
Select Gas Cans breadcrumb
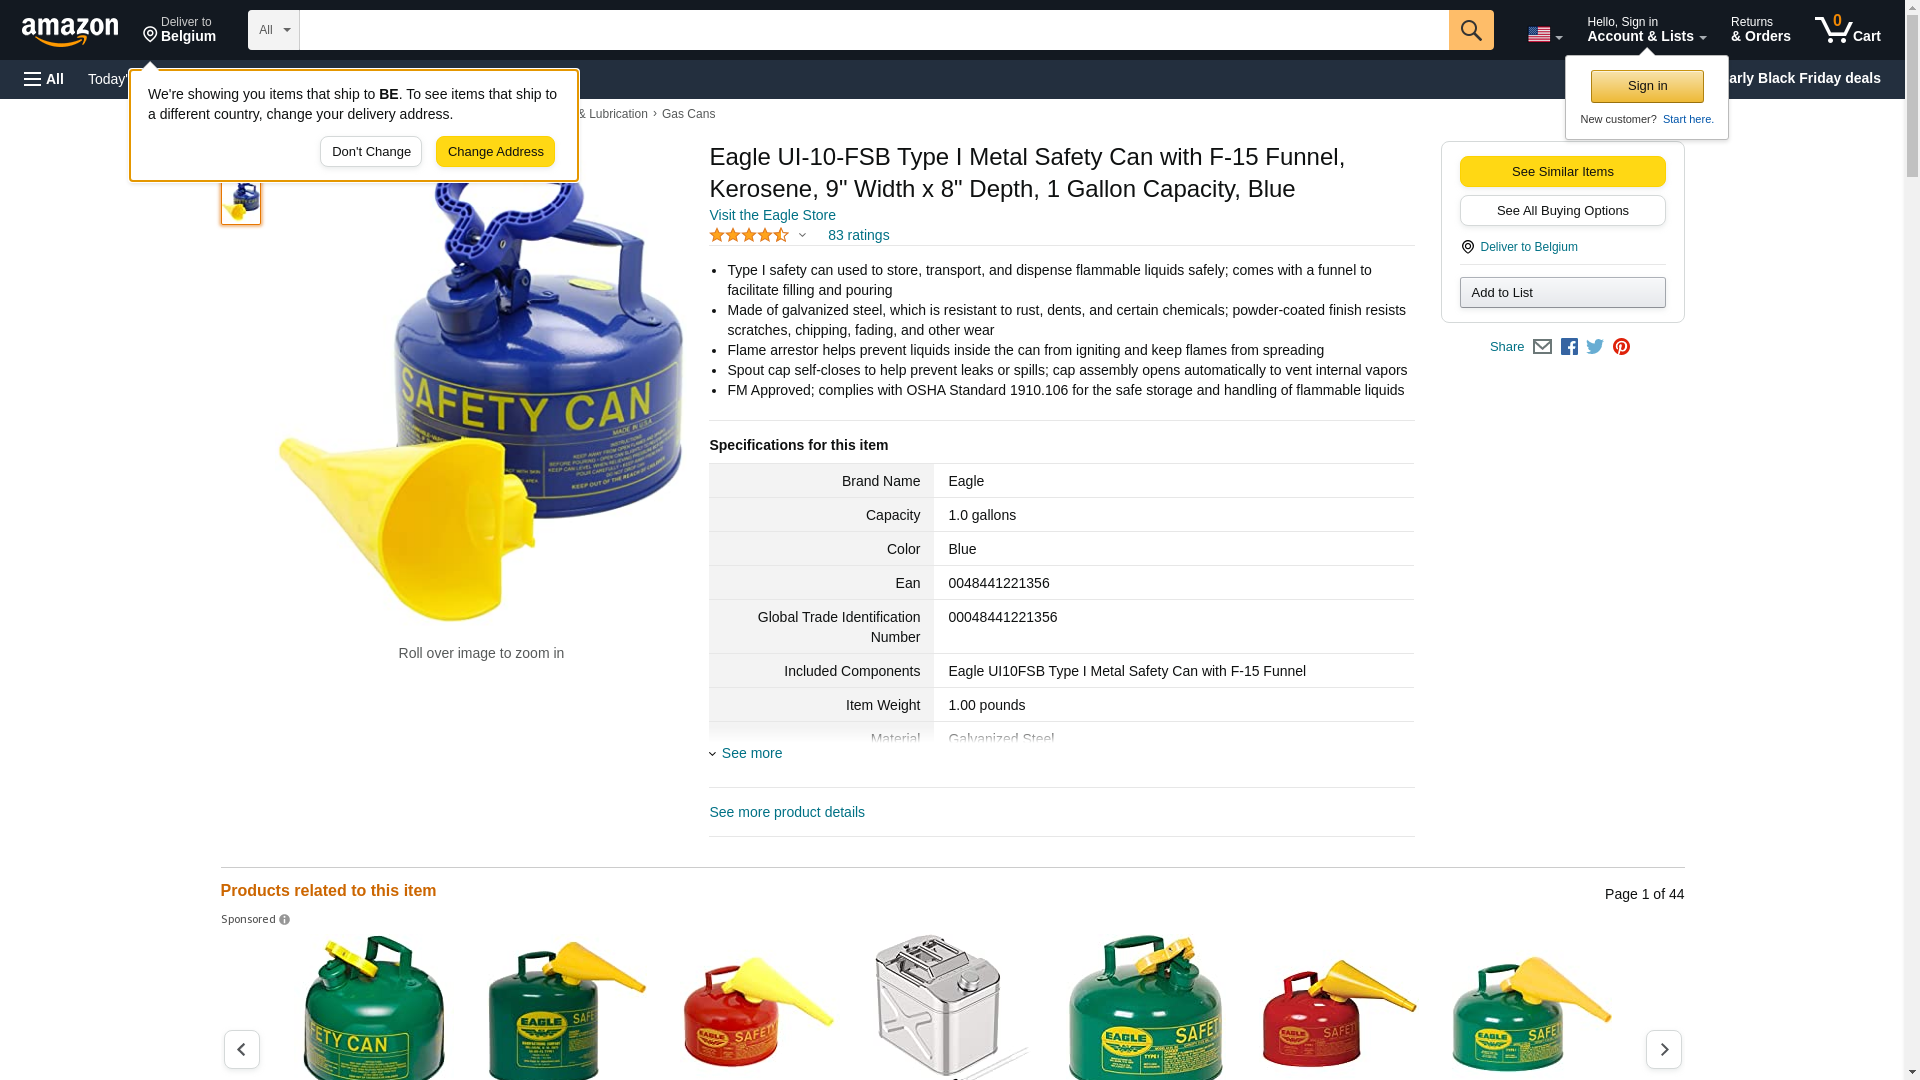tap(688, 114)
